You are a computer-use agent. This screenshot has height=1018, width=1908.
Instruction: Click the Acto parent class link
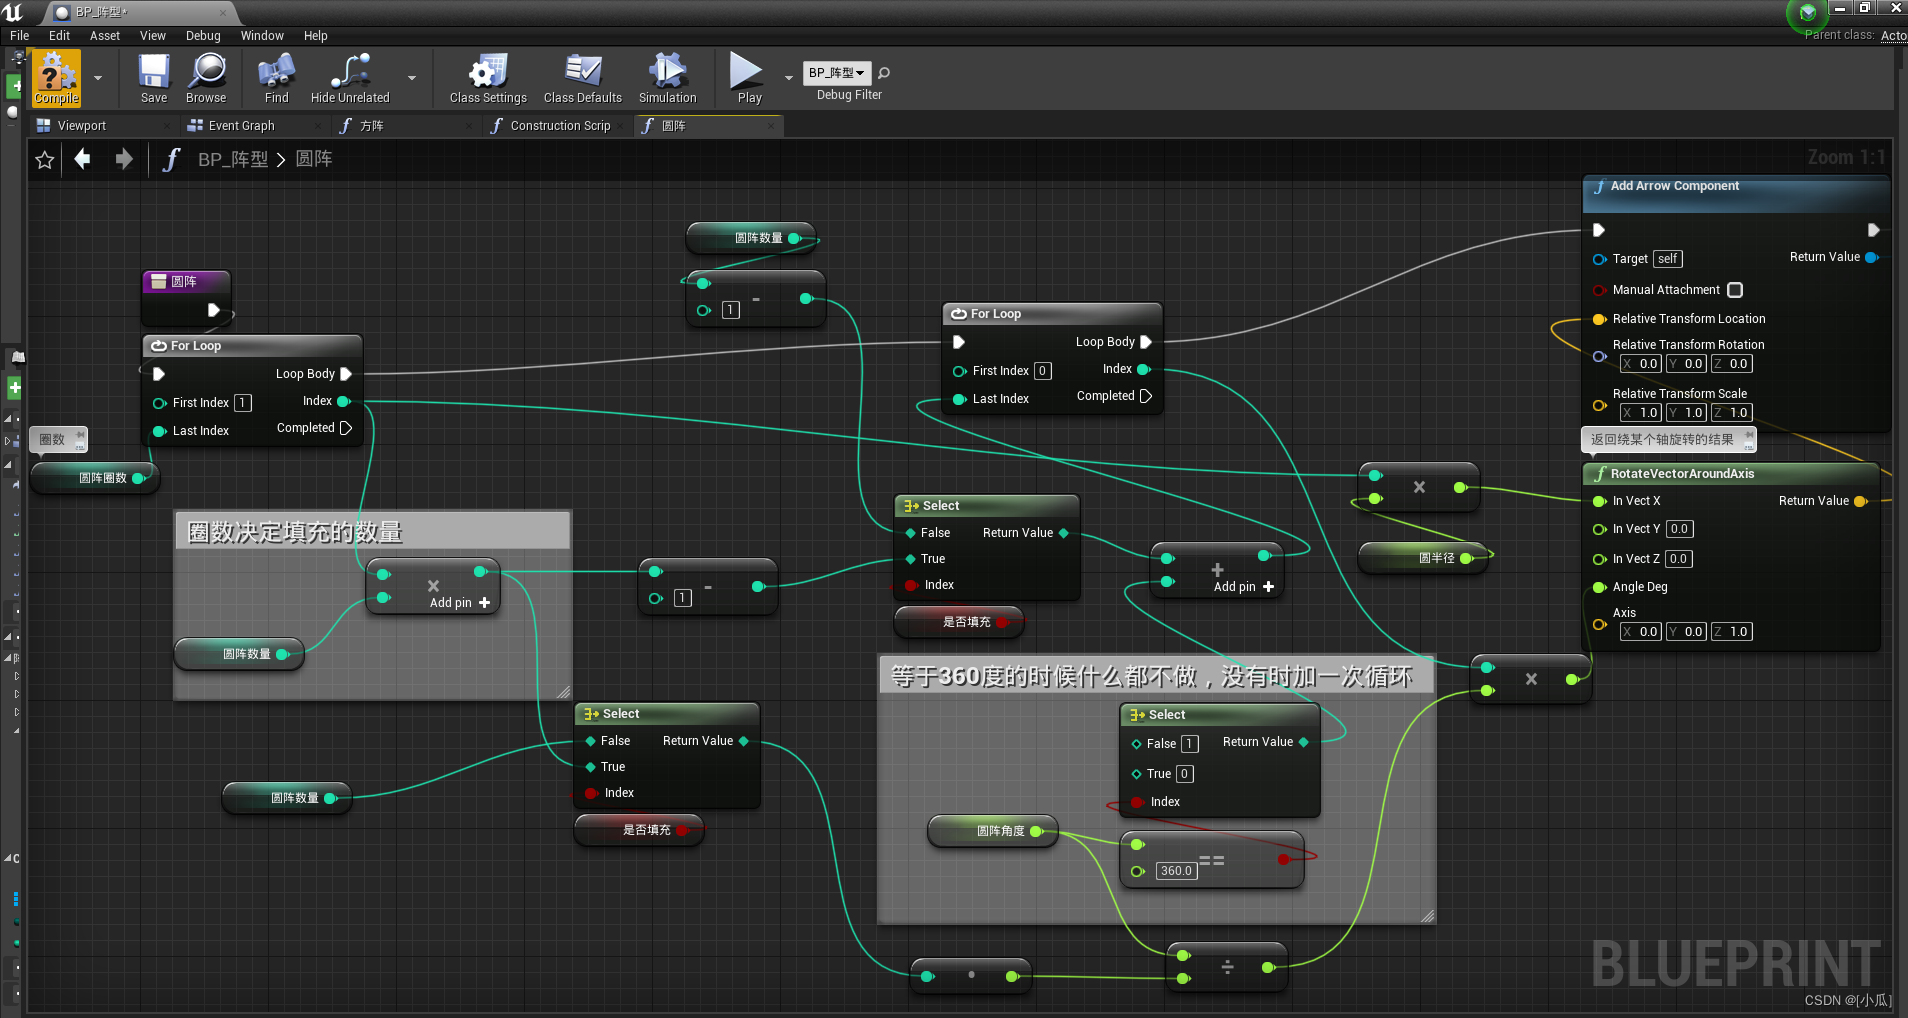(1893, 35)
